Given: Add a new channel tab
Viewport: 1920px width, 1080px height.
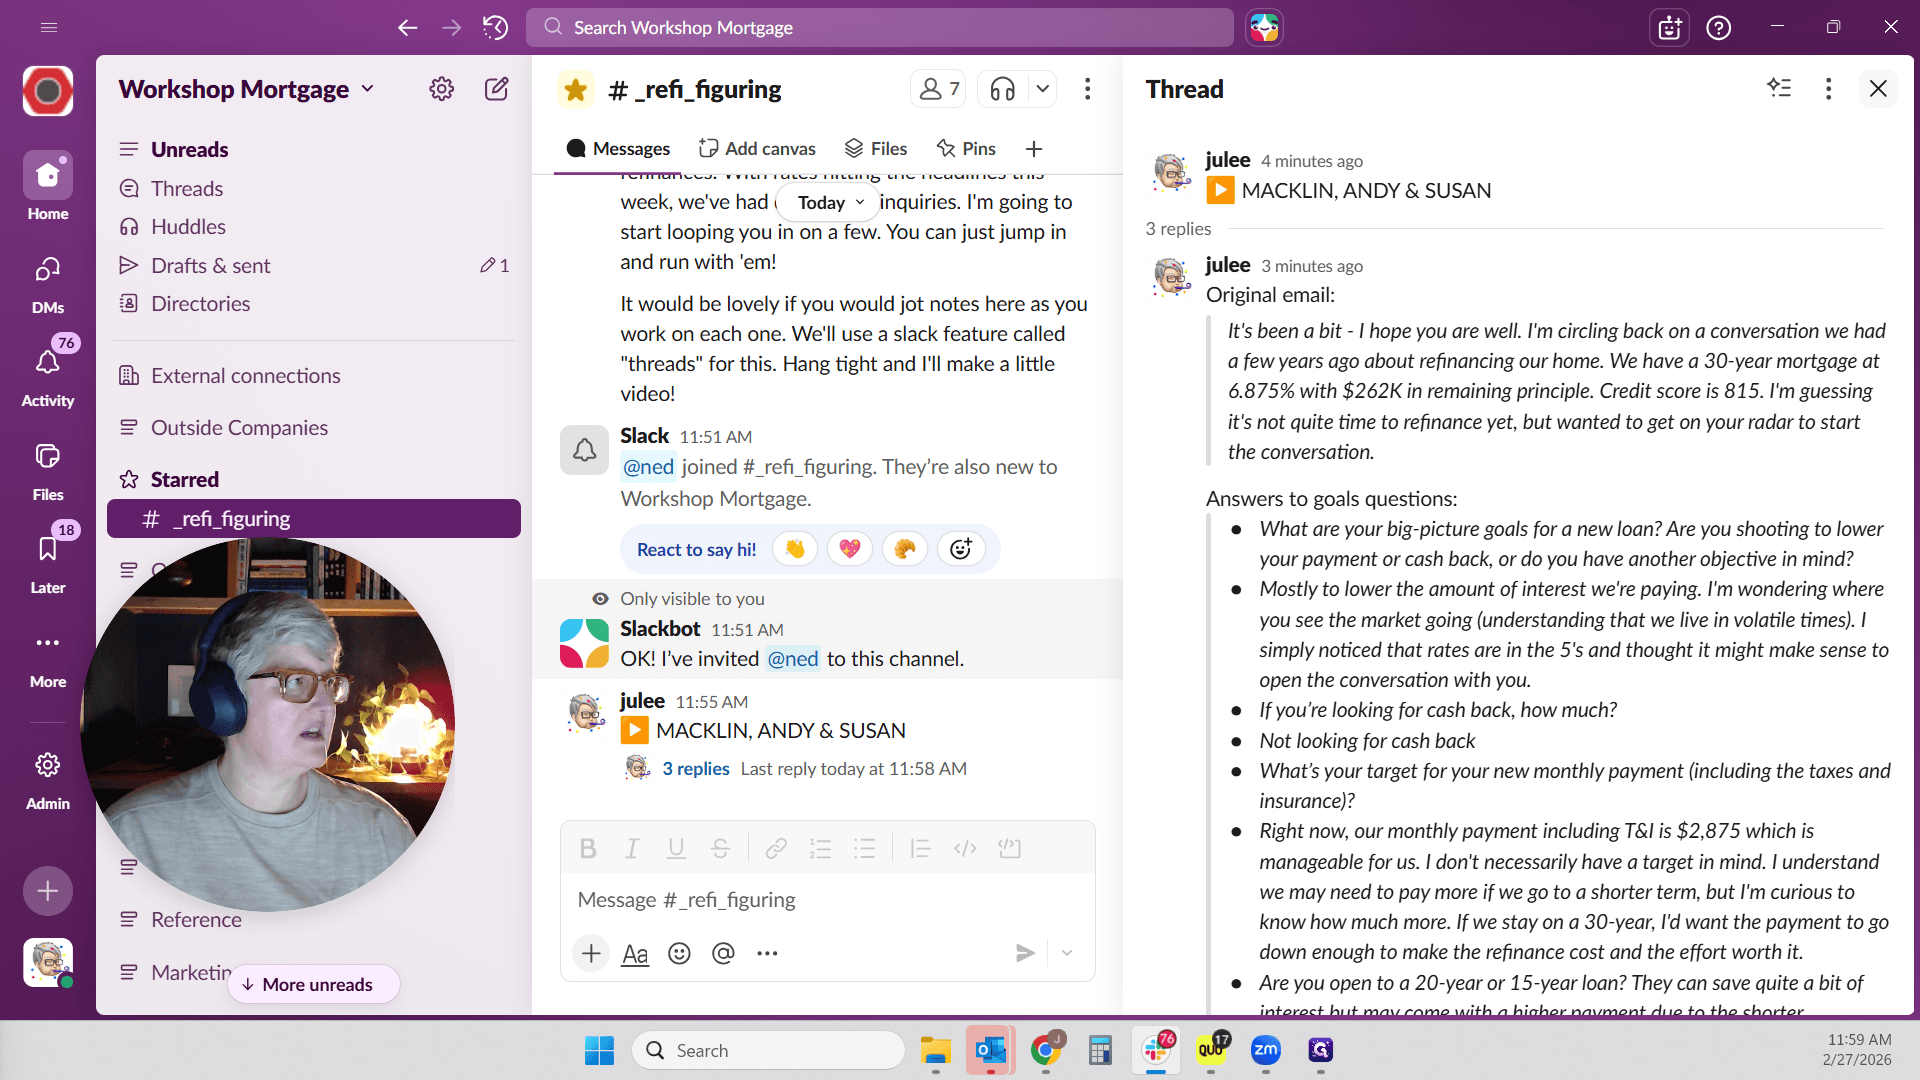Looking at the screenshot, I should 1034,149.
